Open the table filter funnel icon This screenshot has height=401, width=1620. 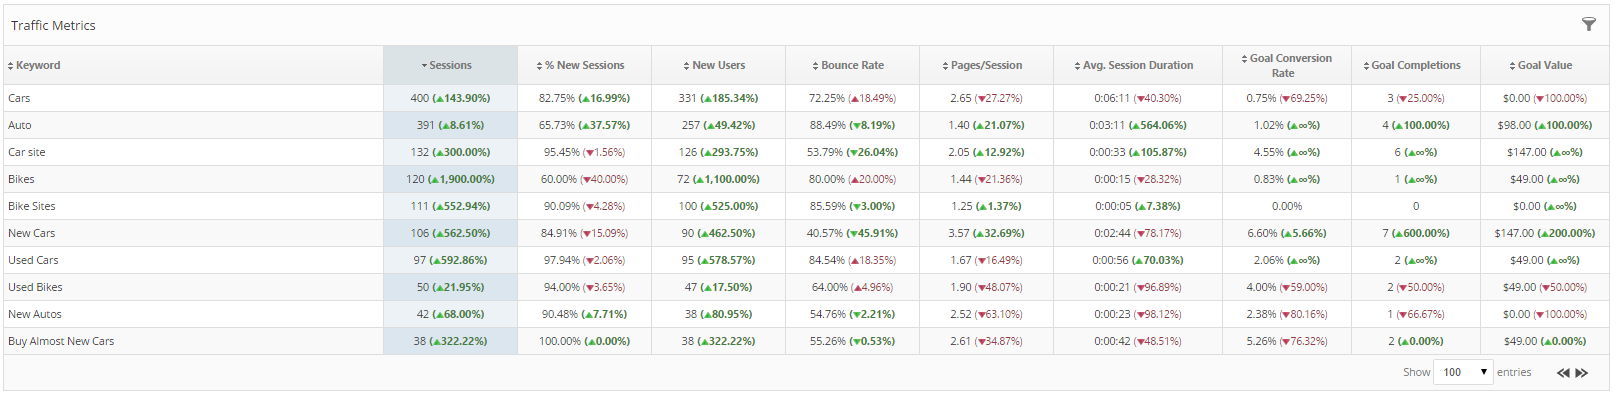click(1588, 25)
